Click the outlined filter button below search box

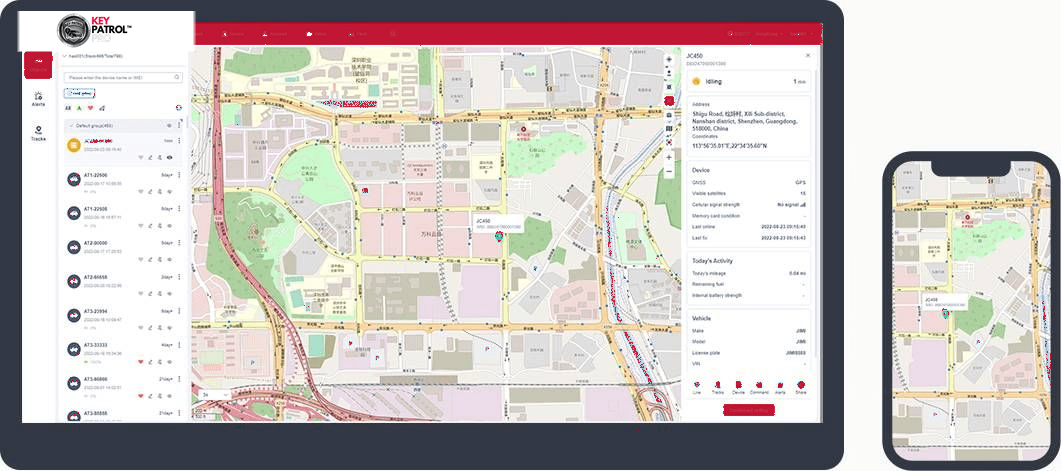click(80, 93)
